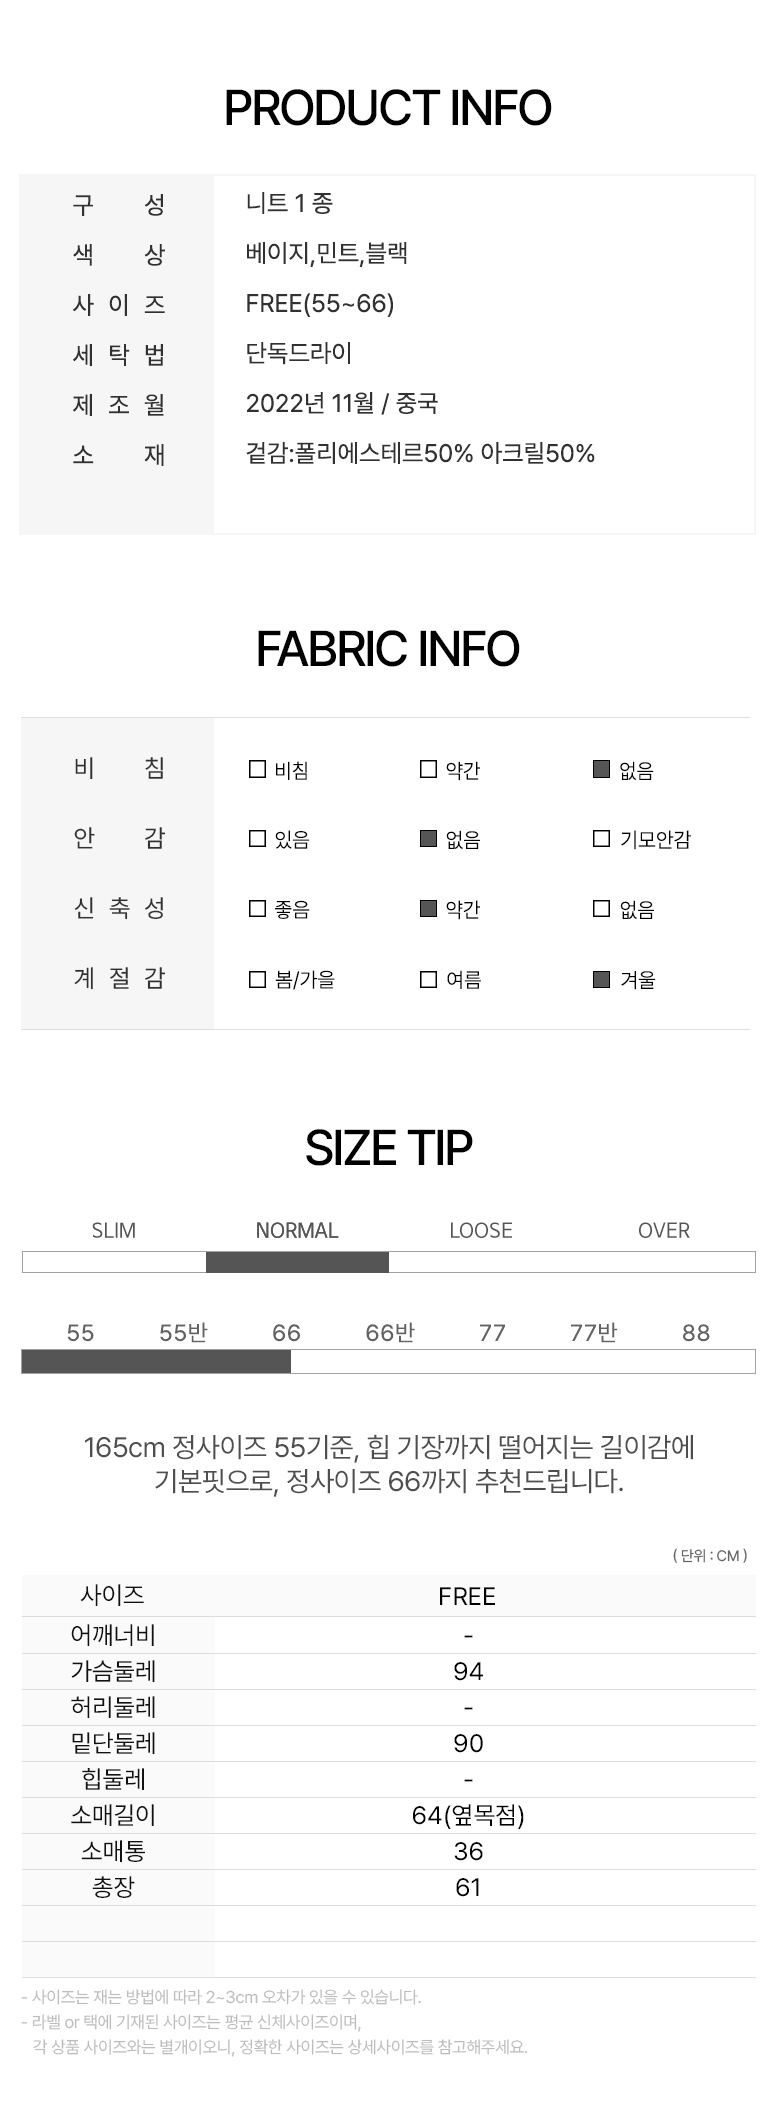Select the OVER fit label

[x=664, y=1230]
